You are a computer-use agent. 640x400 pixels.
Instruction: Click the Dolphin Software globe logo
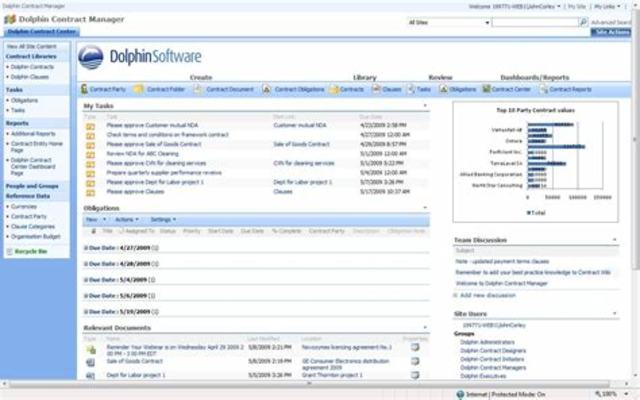coord(91,57)
